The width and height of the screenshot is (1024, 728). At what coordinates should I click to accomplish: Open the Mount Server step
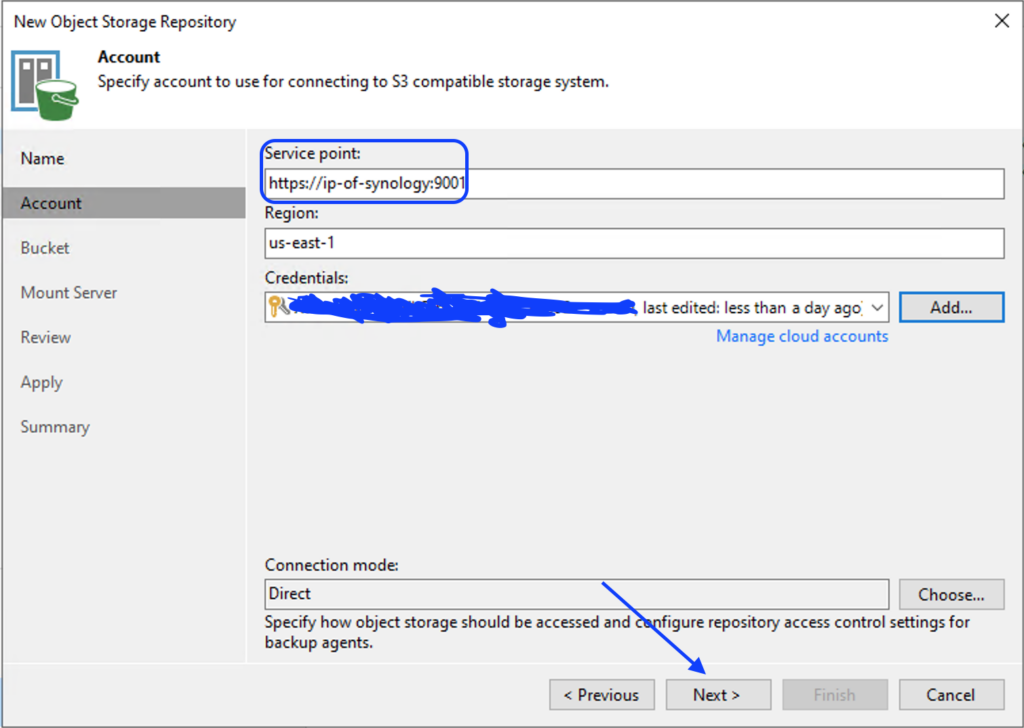pyautogui.click(x=69, y=293)
